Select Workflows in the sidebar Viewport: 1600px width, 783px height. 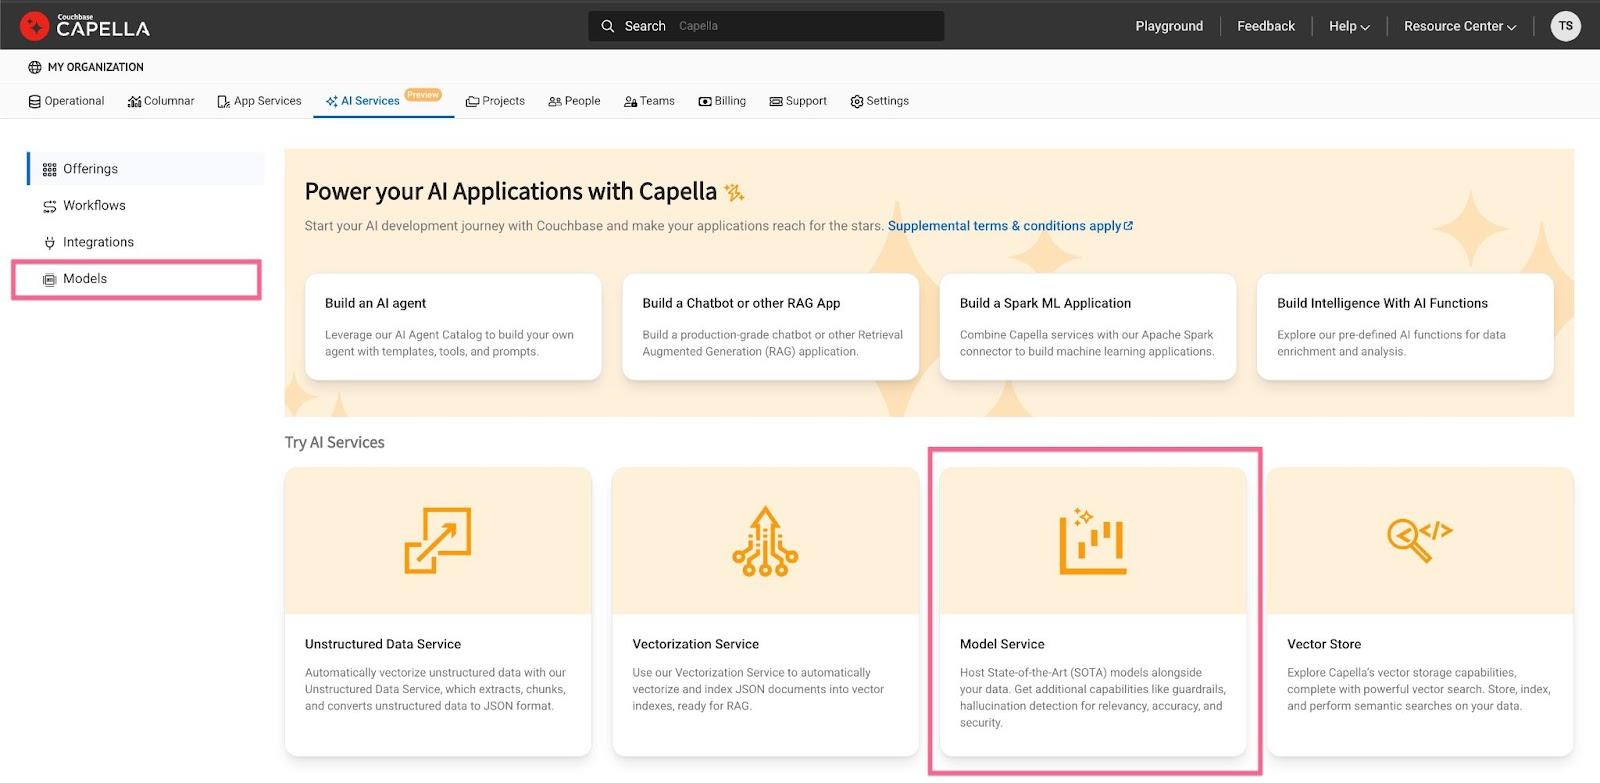pos(146,206)
